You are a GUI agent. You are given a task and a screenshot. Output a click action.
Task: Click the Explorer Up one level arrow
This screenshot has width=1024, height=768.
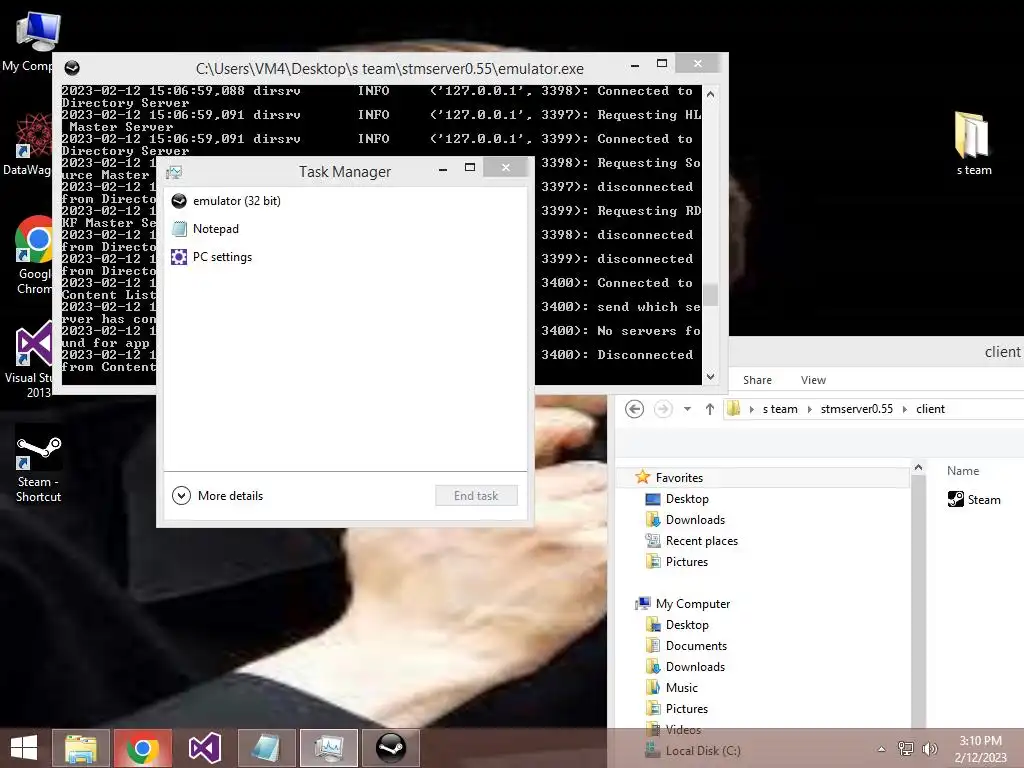coord(710,409)
